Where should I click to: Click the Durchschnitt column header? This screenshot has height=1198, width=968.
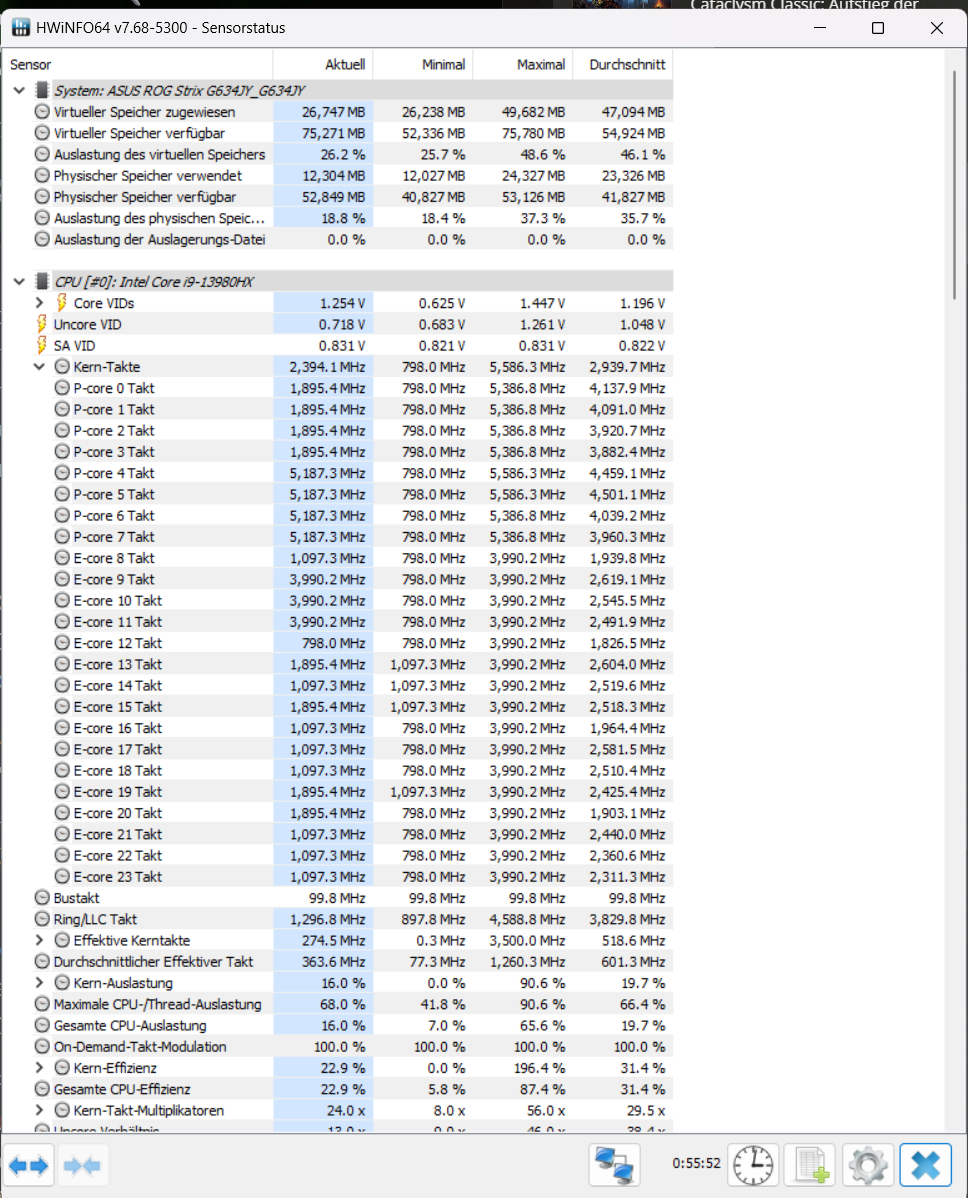(623, 64)
